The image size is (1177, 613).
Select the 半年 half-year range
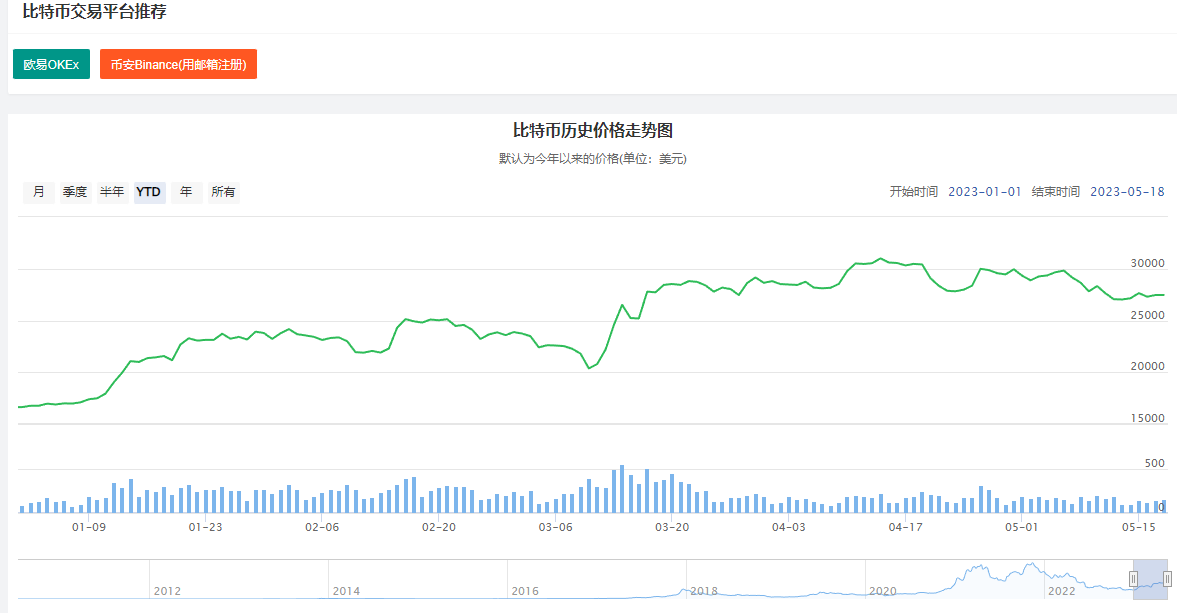[x=112, y=192]
